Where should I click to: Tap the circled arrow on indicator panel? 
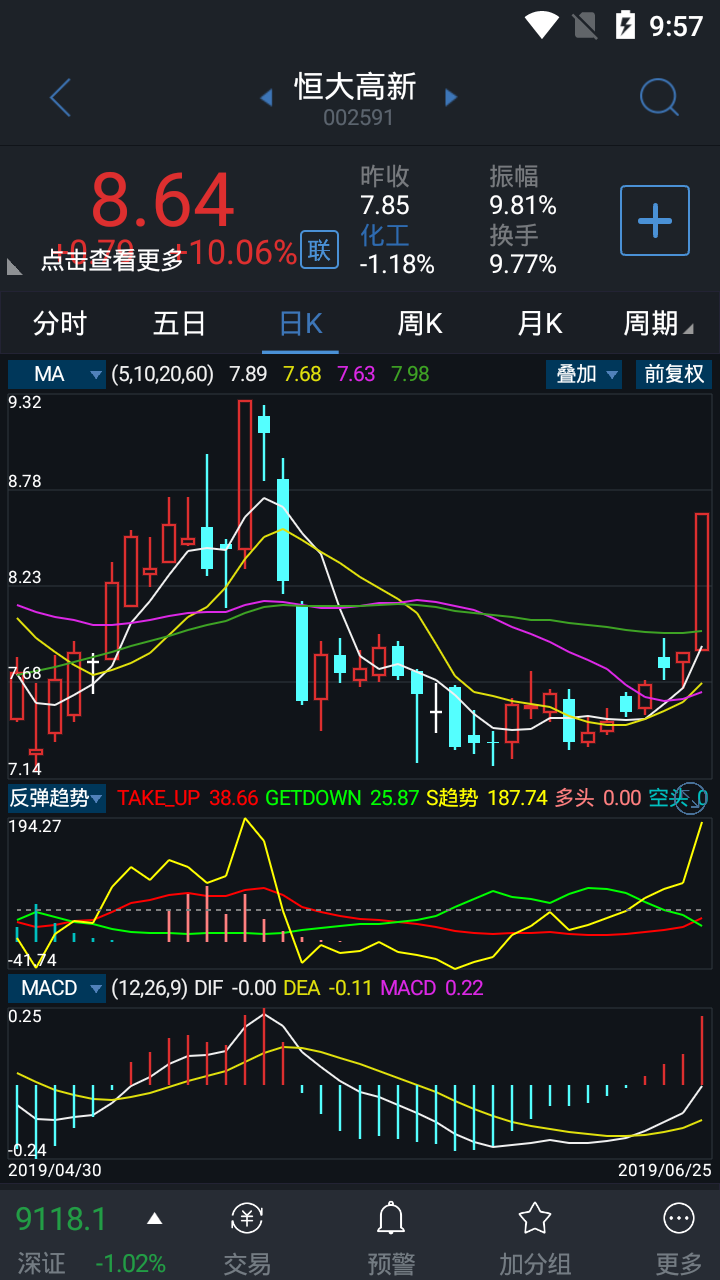[691, 797]
